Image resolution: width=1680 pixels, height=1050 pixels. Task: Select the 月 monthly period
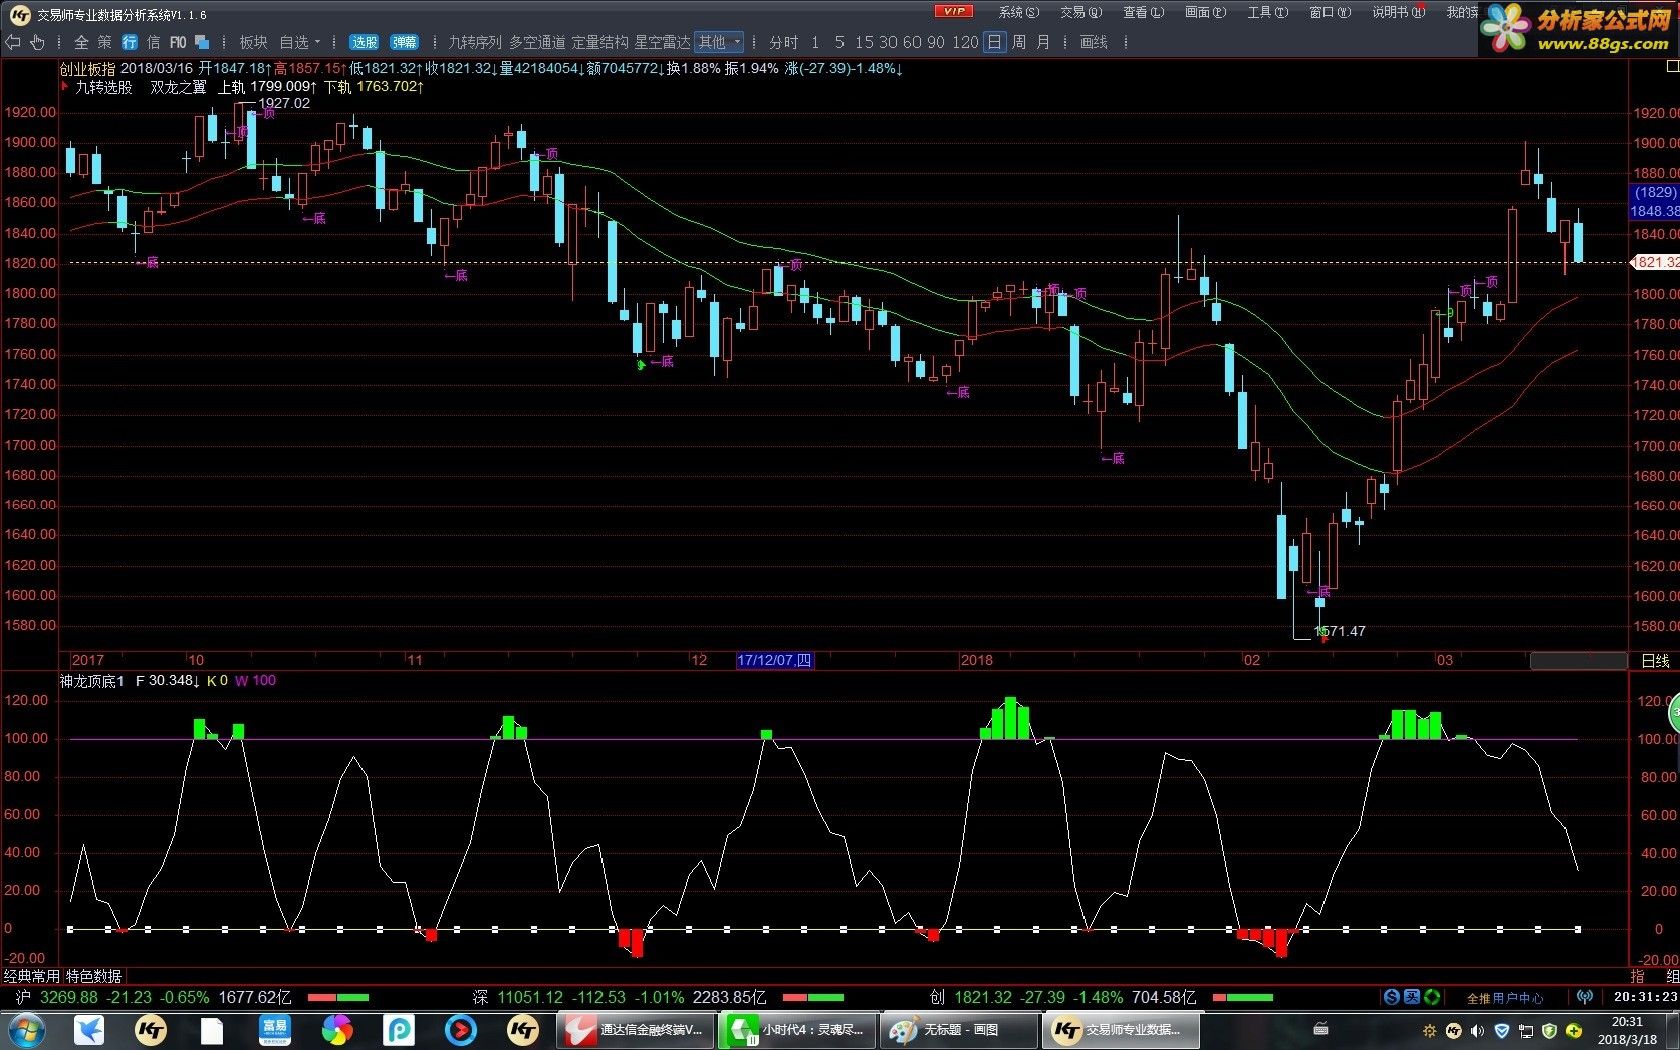pyautogui.click(x=1043, y=42)
